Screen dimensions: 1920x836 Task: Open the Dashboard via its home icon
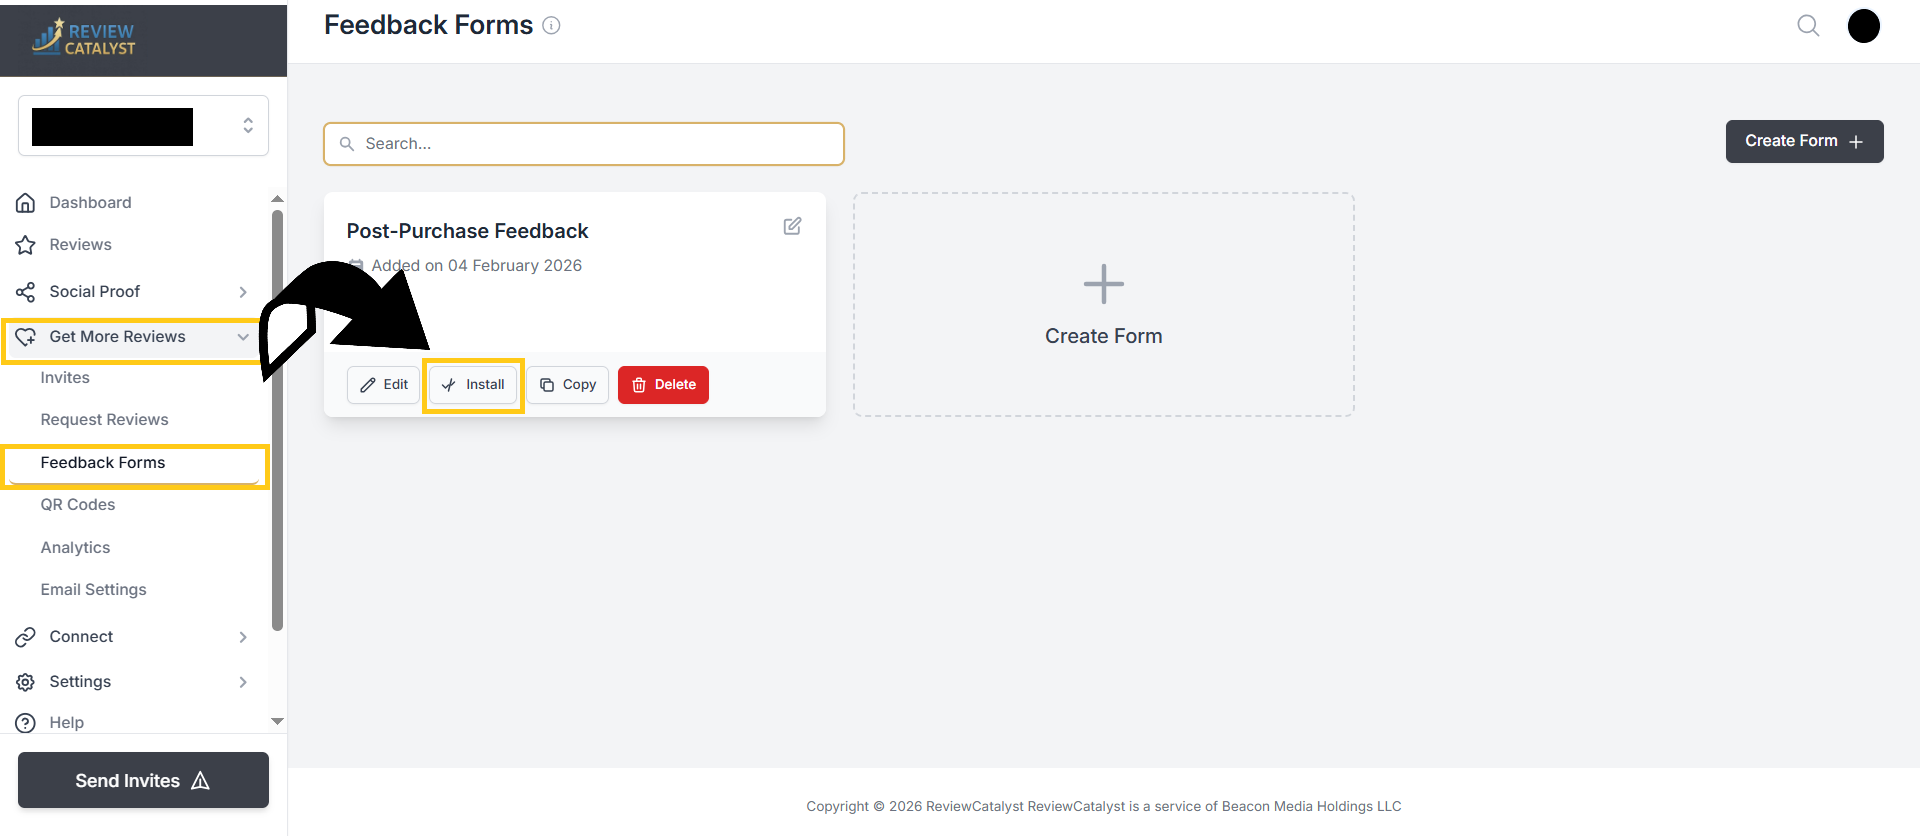(26, 202)
